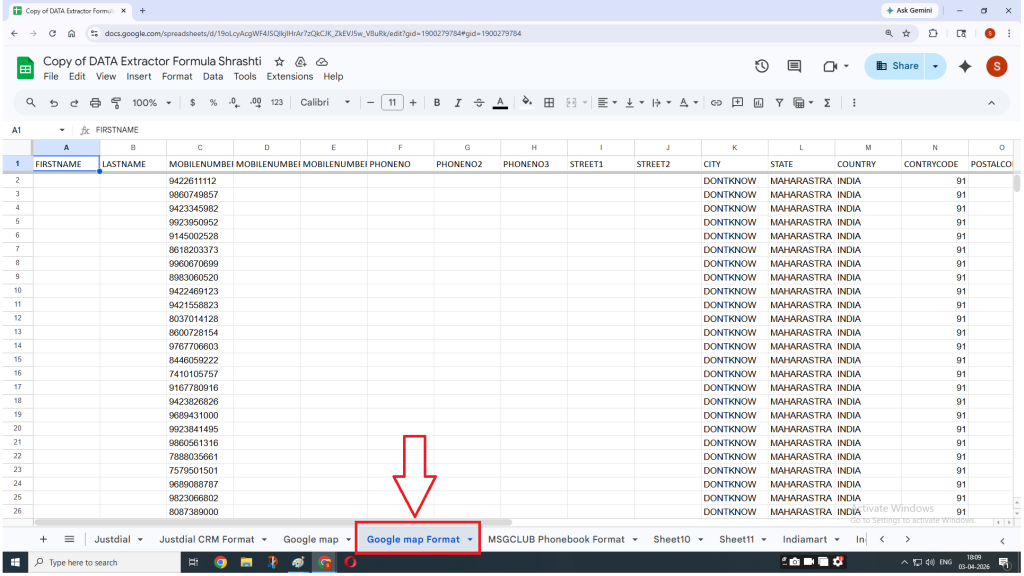1024x576 pixels.
Task: Click the Share button
Action: point(896,66)
